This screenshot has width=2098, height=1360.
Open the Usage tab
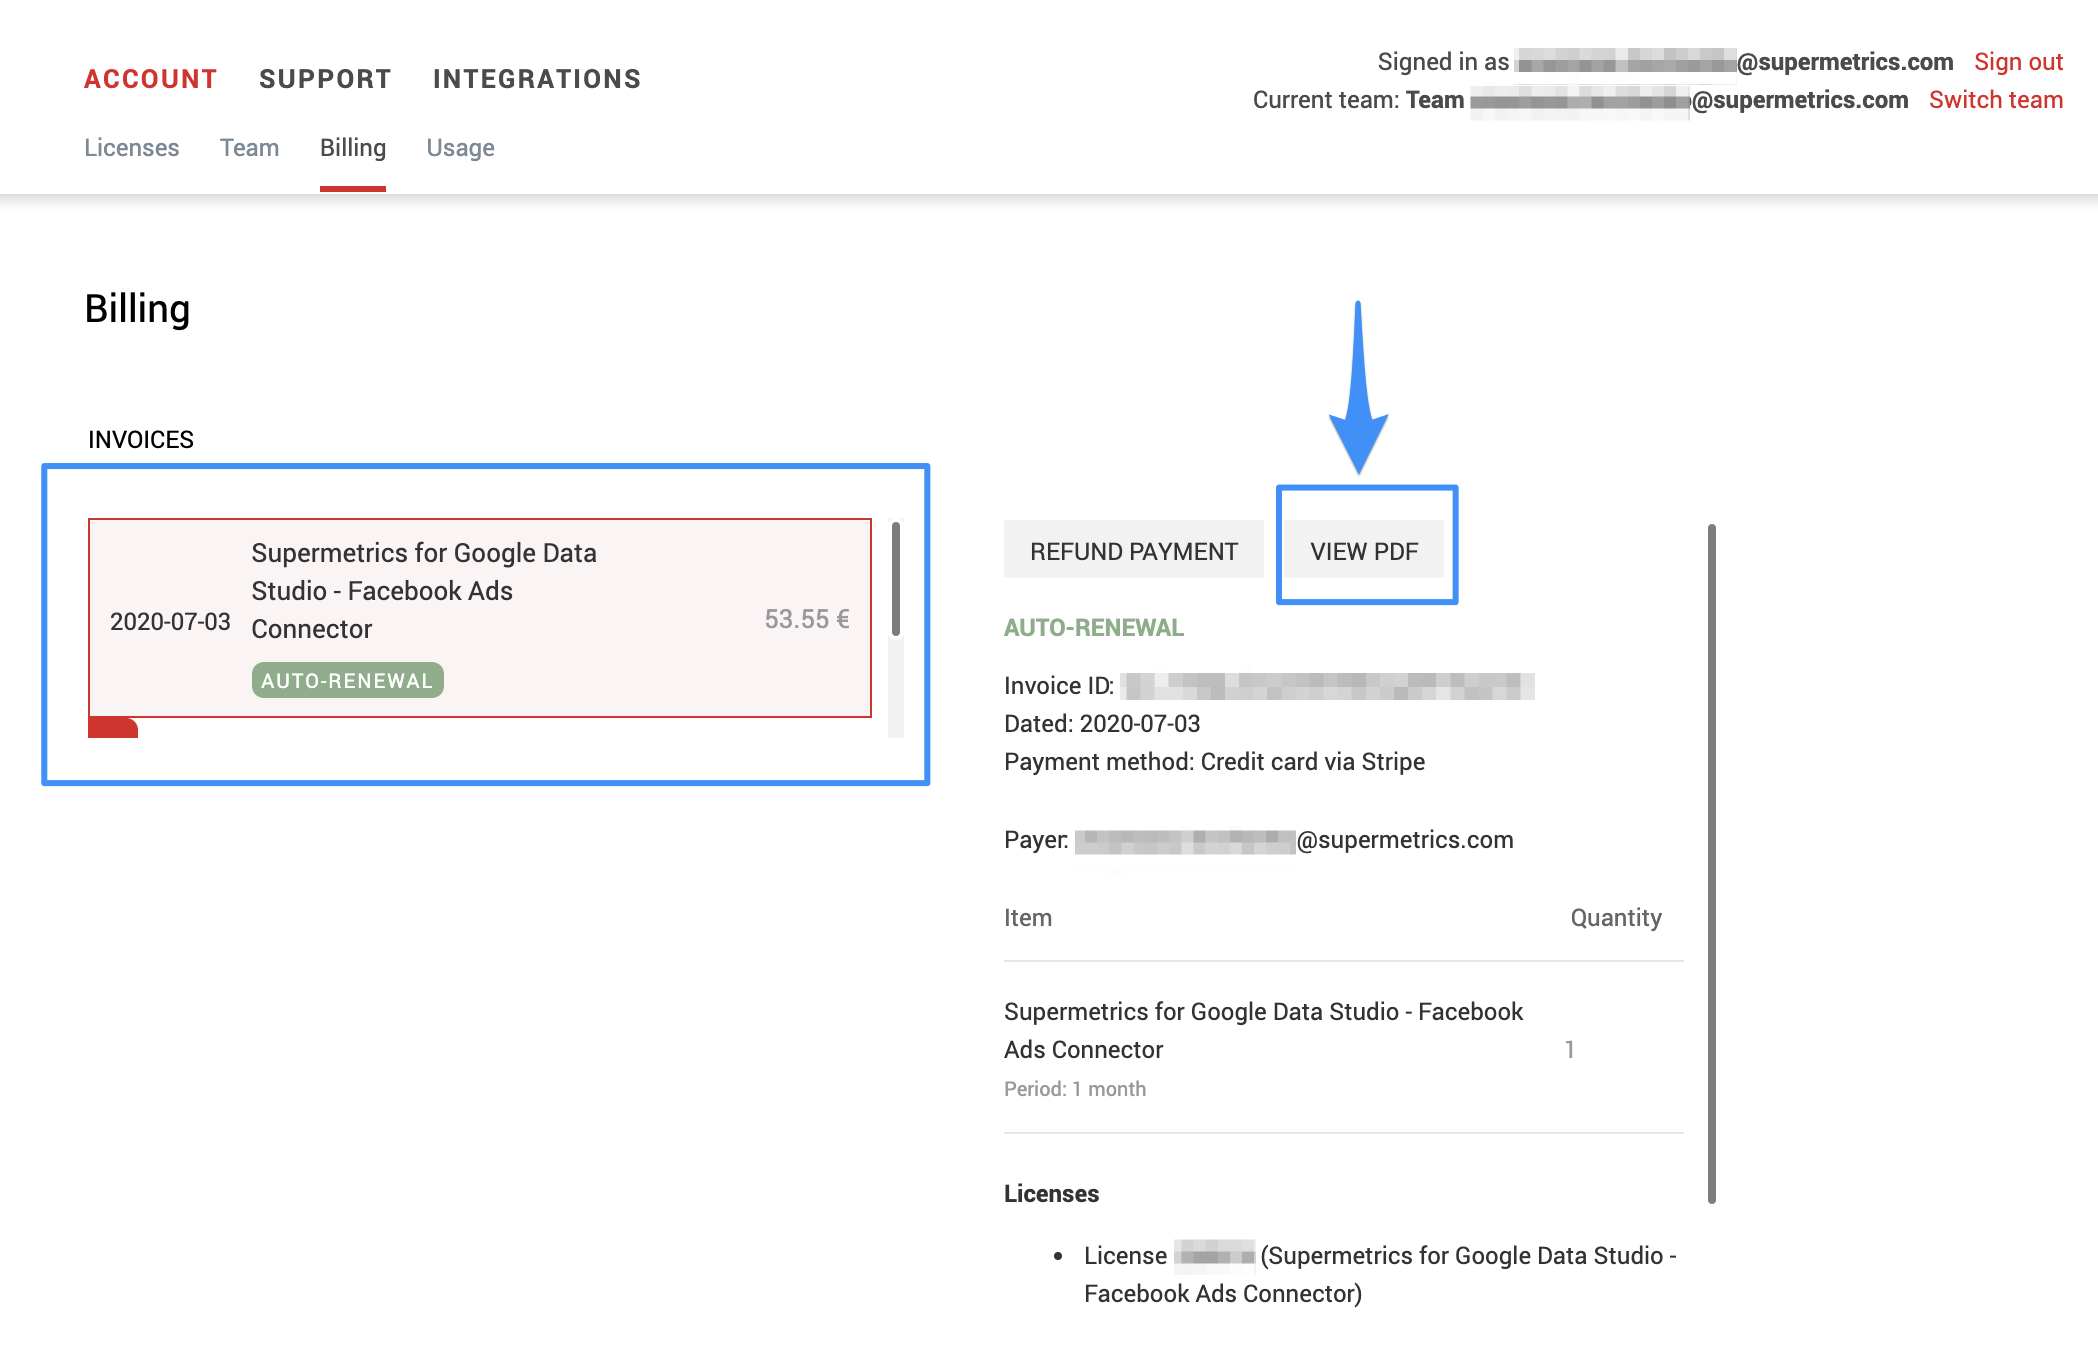(x=460, y=148)
